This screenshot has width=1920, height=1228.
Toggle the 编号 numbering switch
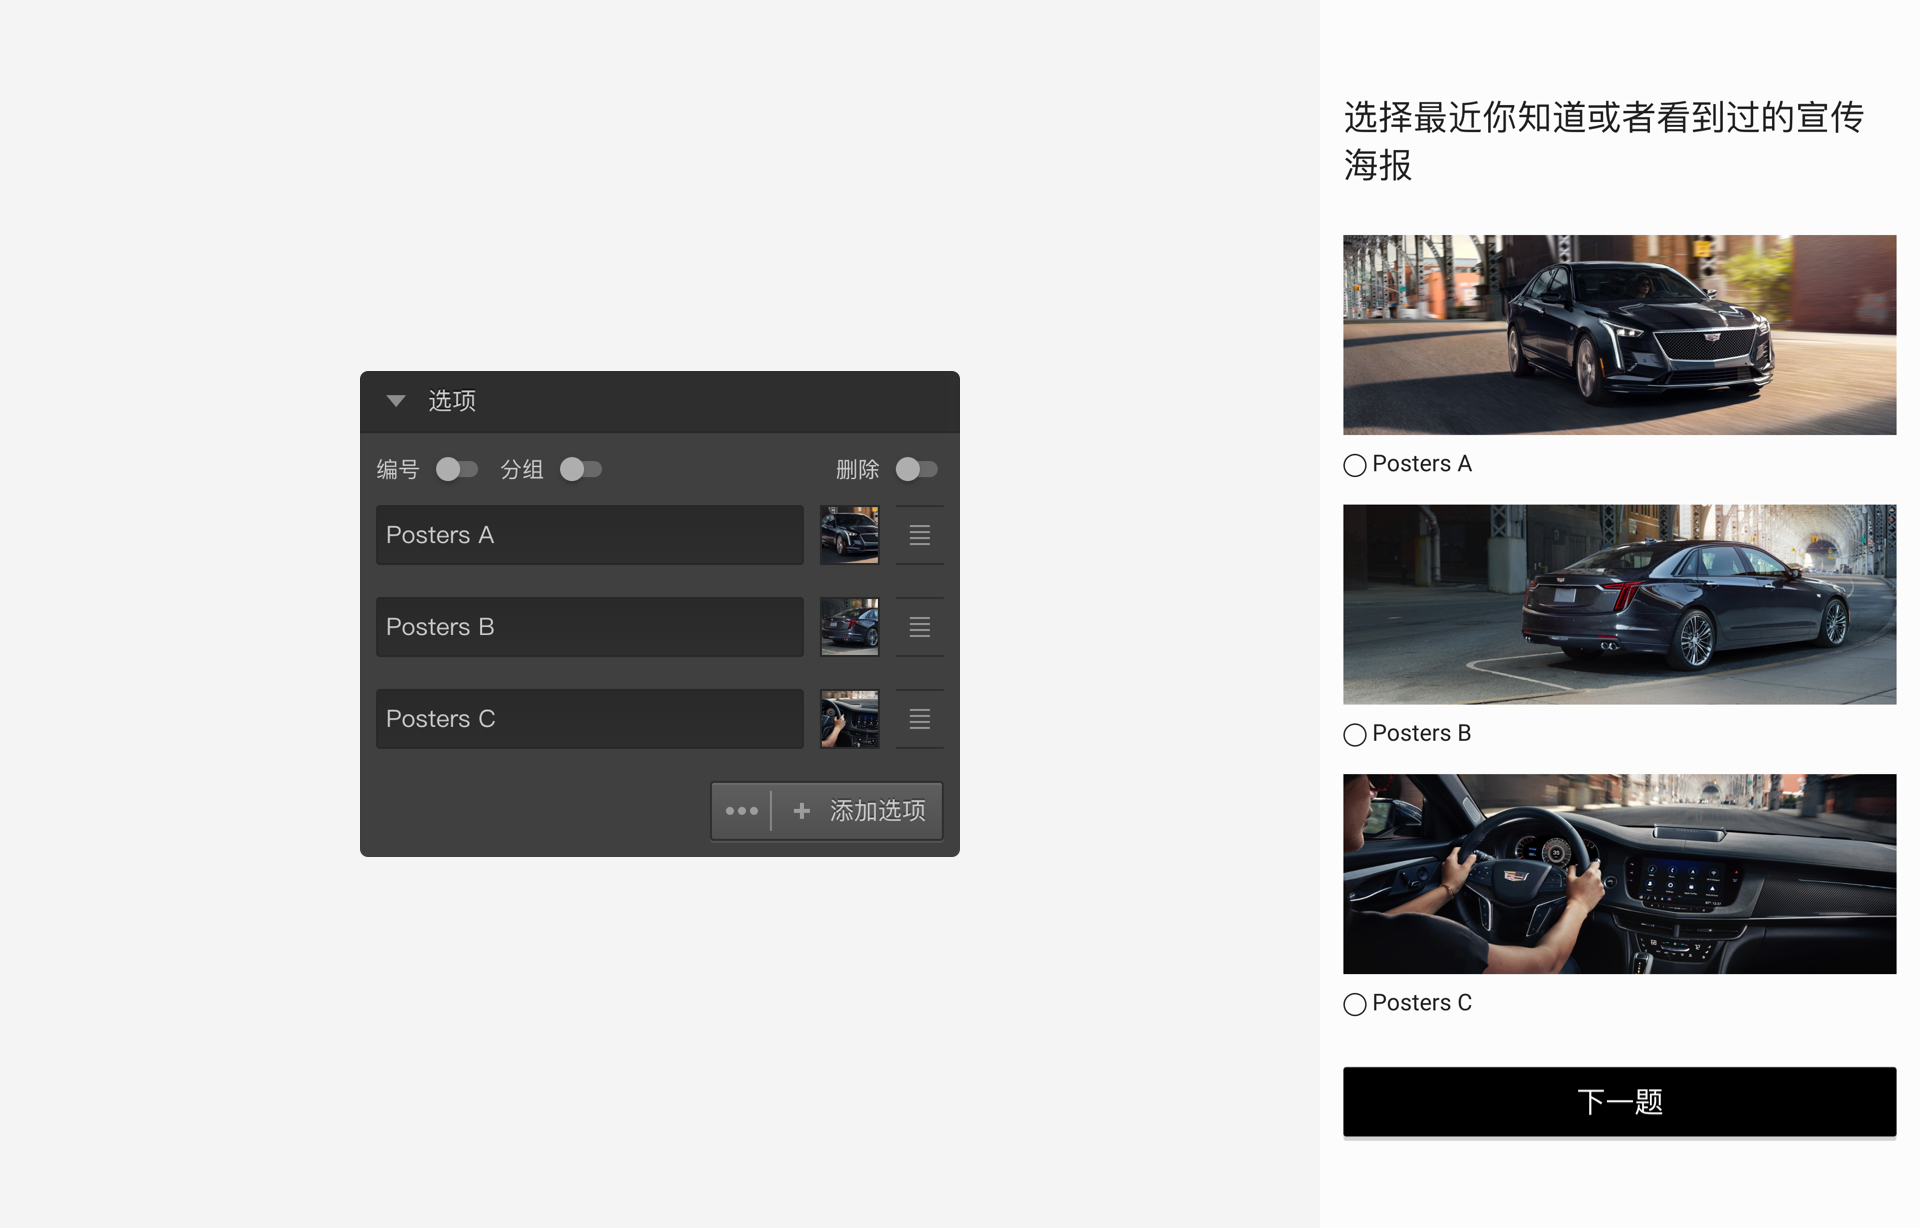(x=457, y=469)
